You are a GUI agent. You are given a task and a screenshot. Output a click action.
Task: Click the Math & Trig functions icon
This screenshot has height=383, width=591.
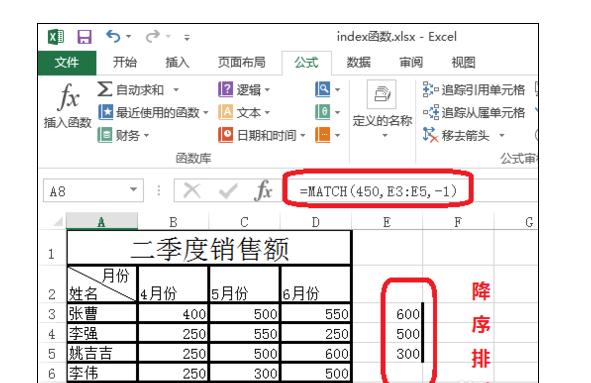click(323, 112)
